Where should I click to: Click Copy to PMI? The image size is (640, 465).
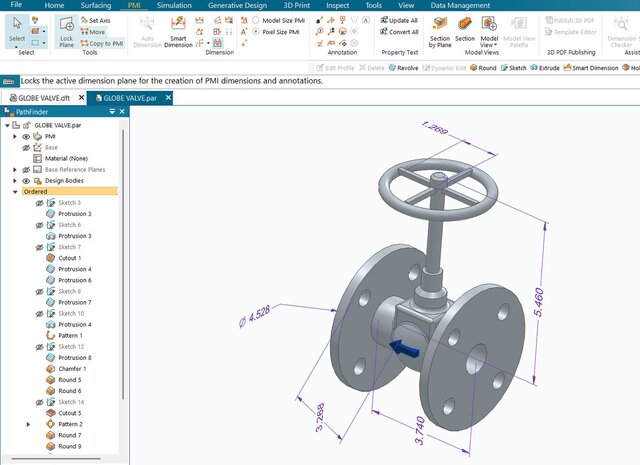pos(102,43)
